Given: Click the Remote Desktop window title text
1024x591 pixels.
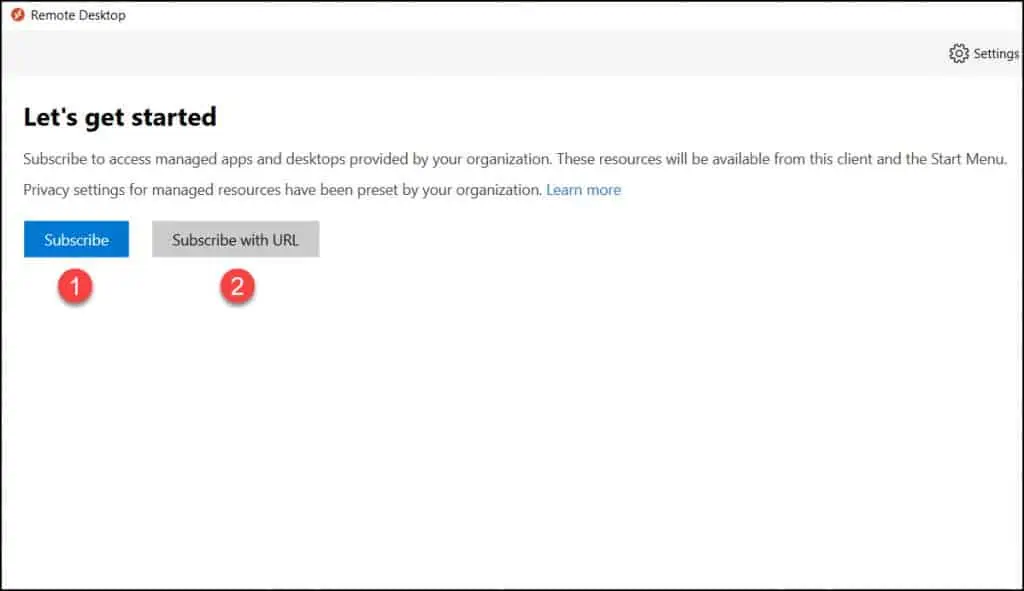Looking at the screenshot, I should 78,15.
